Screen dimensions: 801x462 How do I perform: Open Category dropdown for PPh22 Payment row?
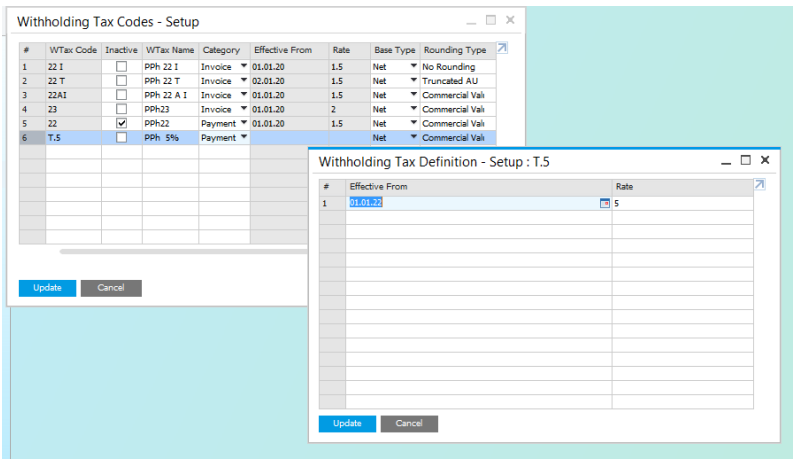[x=244, y=123]
